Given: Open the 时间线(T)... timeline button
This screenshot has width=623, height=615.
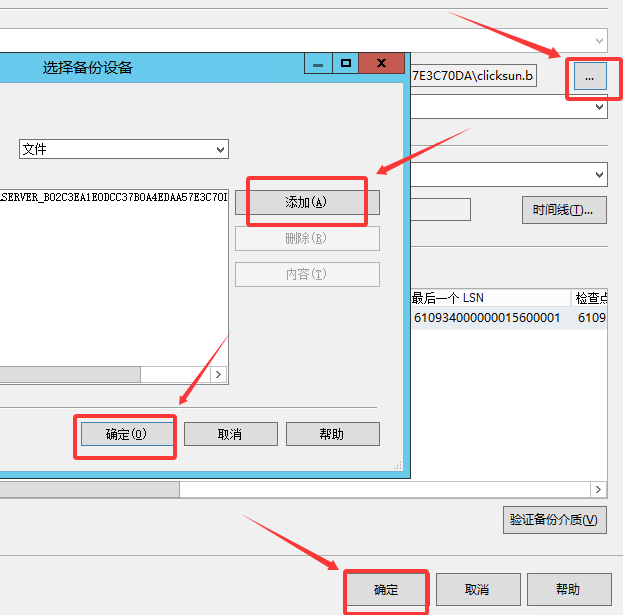Looking at the screenshot, I should (x=564, y=210).
